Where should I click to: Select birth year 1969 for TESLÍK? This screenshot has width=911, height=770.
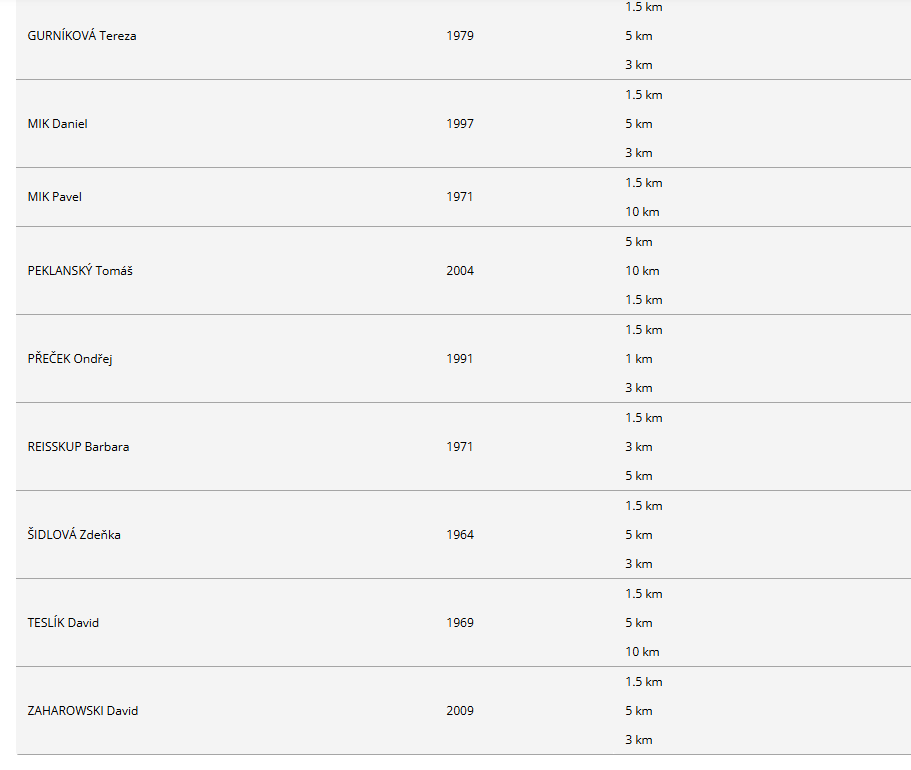[x=460, y=622]
